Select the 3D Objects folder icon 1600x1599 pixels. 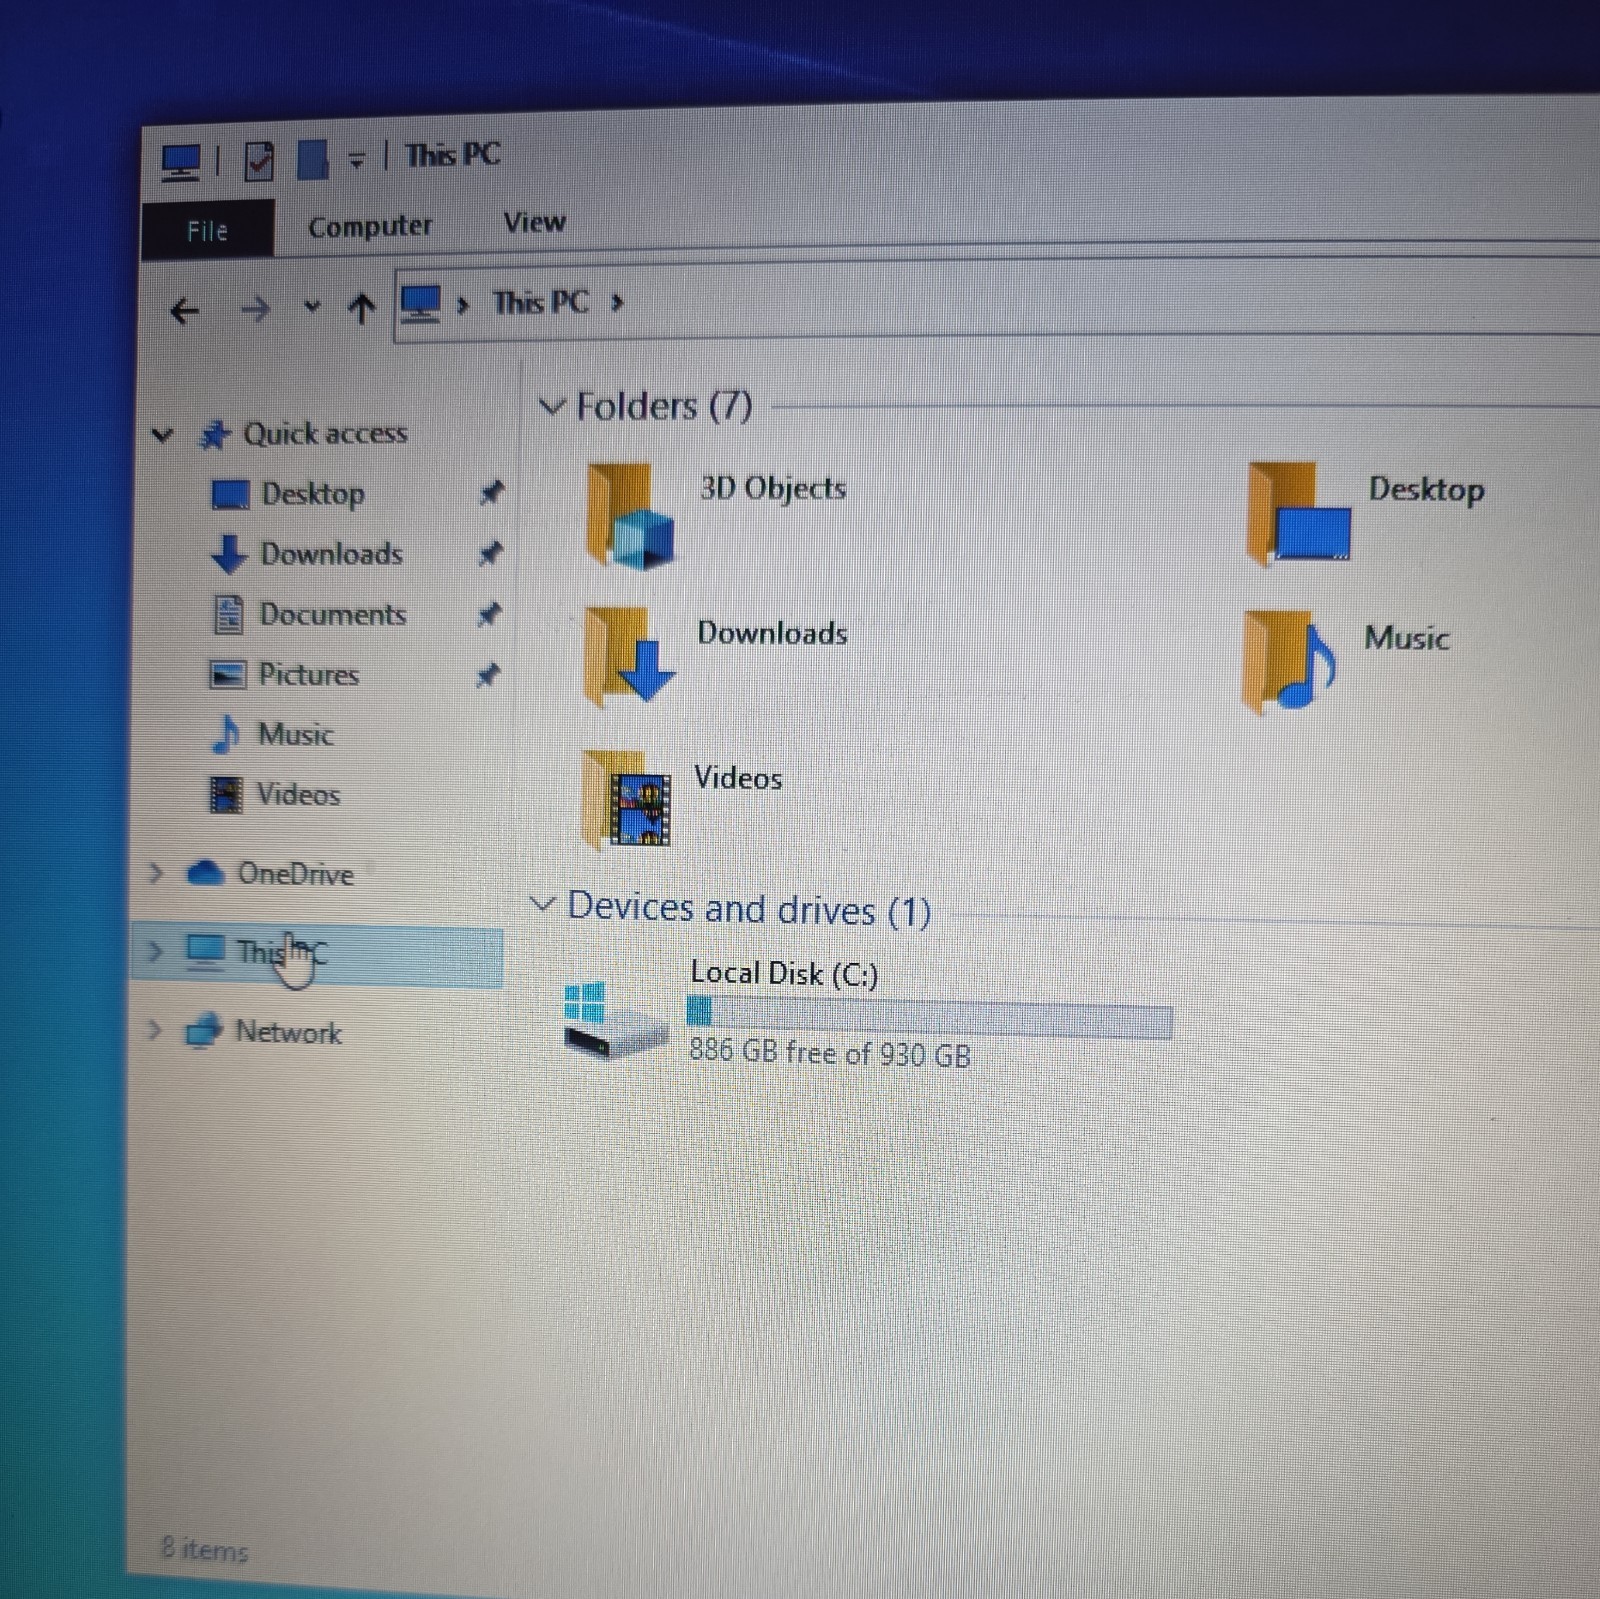pyautogui.click(x=631, y=517)
